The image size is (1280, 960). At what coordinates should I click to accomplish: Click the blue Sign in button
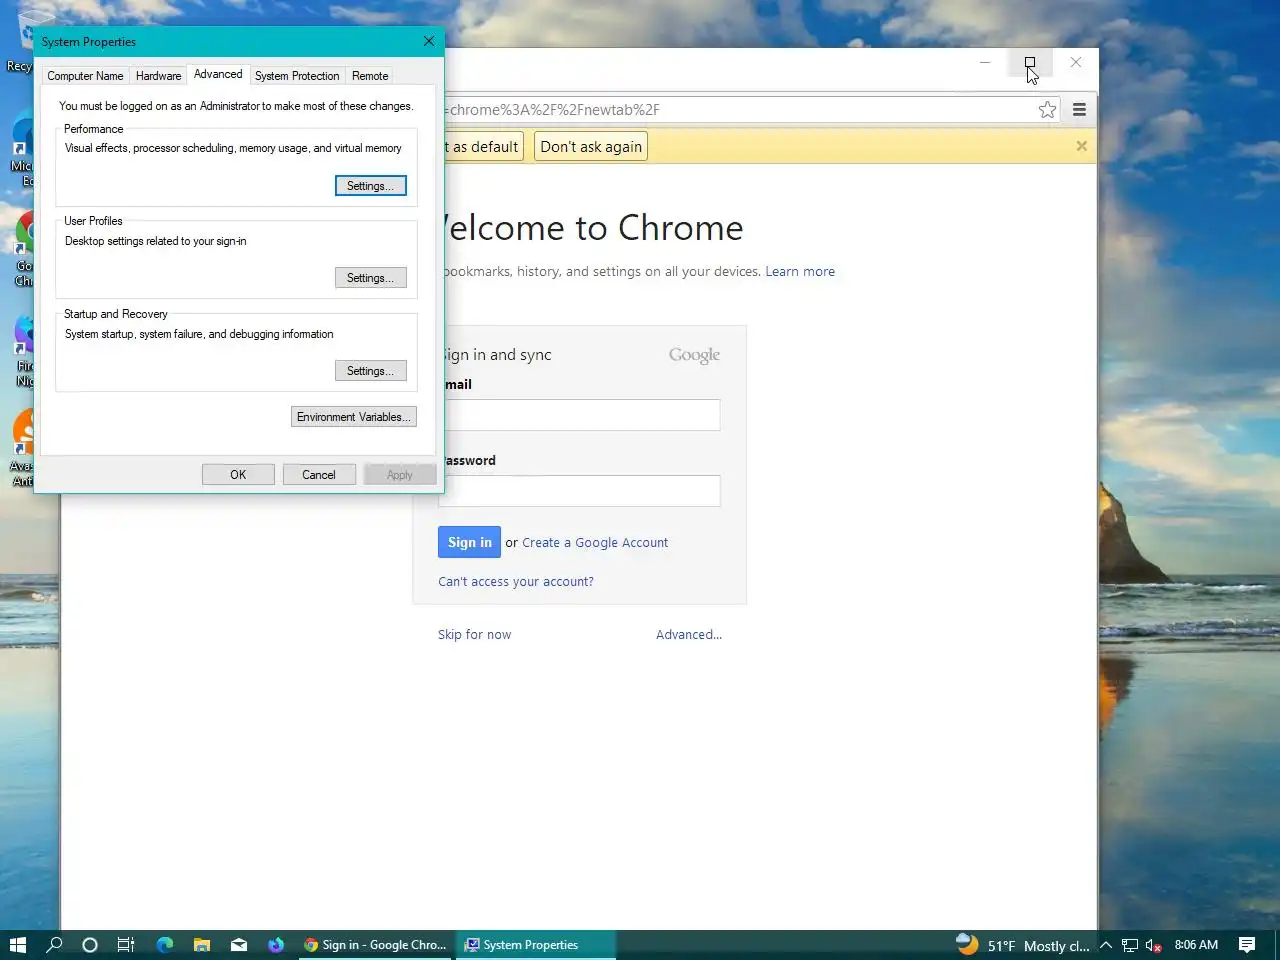(469, 542)
